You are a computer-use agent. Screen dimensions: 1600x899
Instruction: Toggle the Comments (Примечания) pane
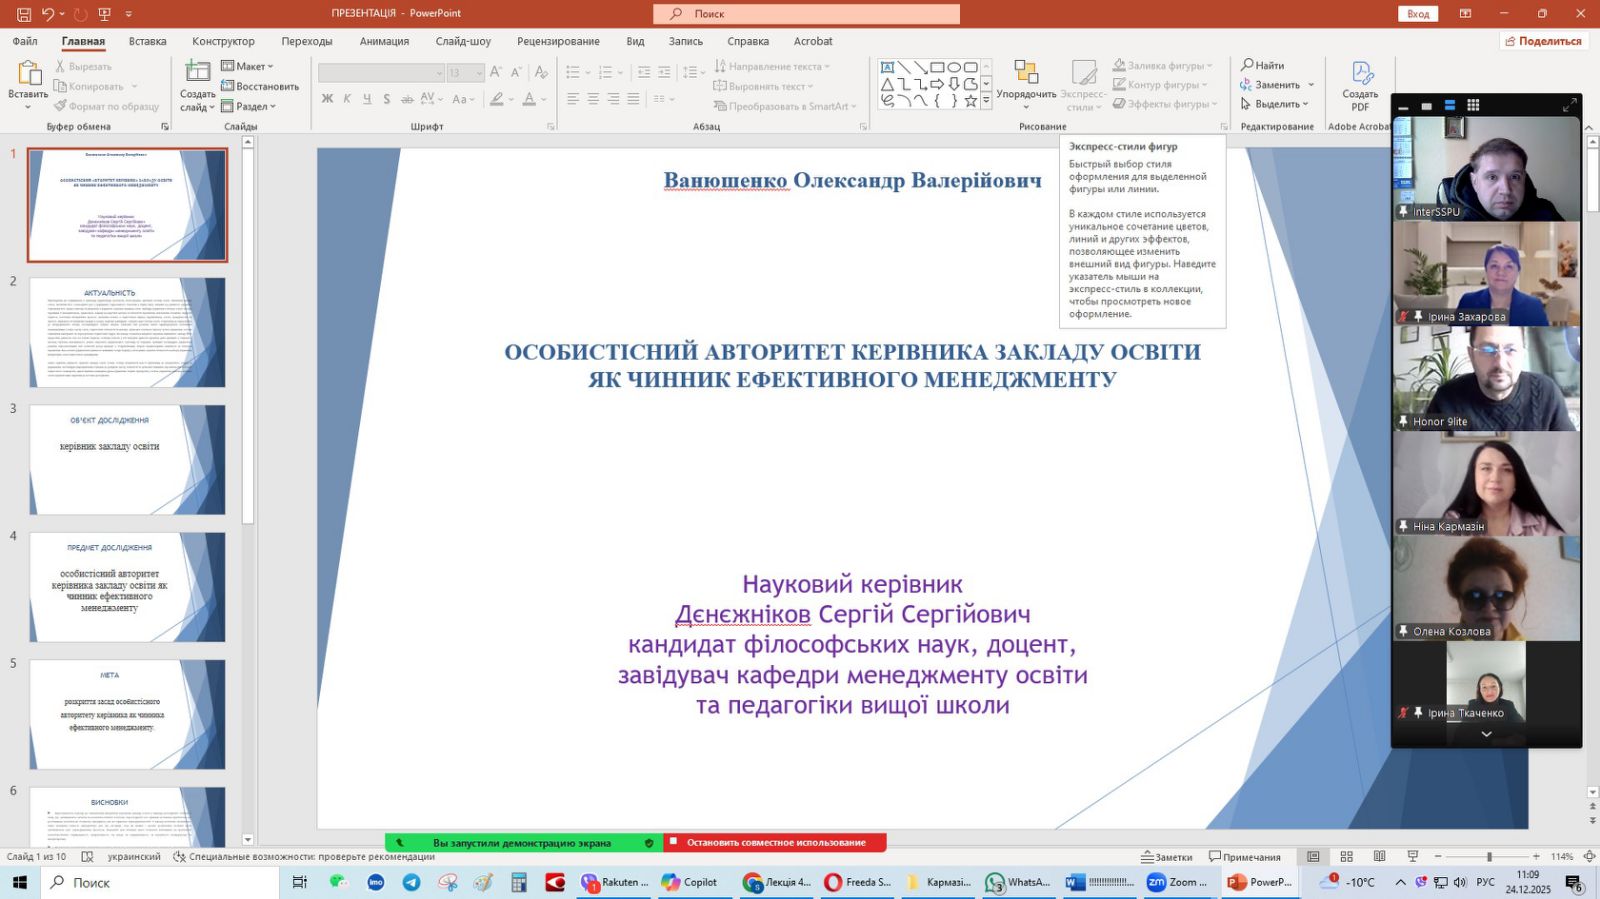[1245, 857]
